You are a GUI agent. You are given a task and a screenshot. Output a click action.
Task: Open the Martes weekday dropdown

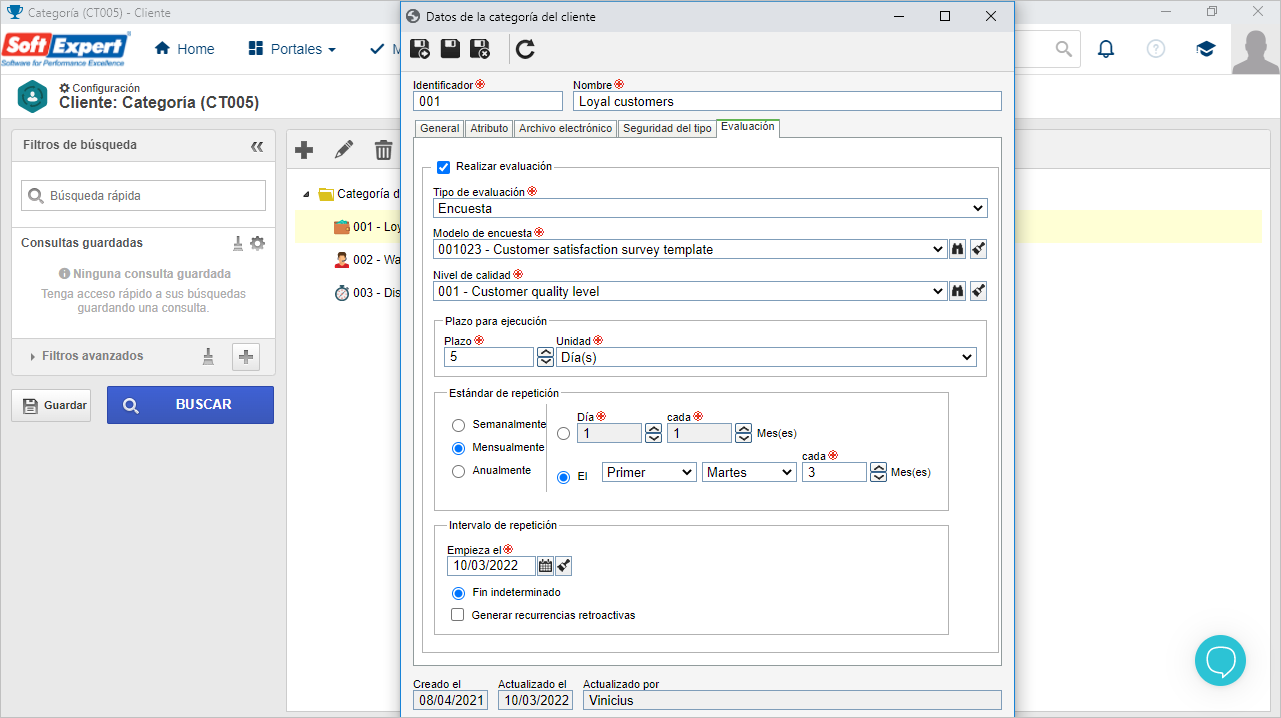click(x=749, y=472)
